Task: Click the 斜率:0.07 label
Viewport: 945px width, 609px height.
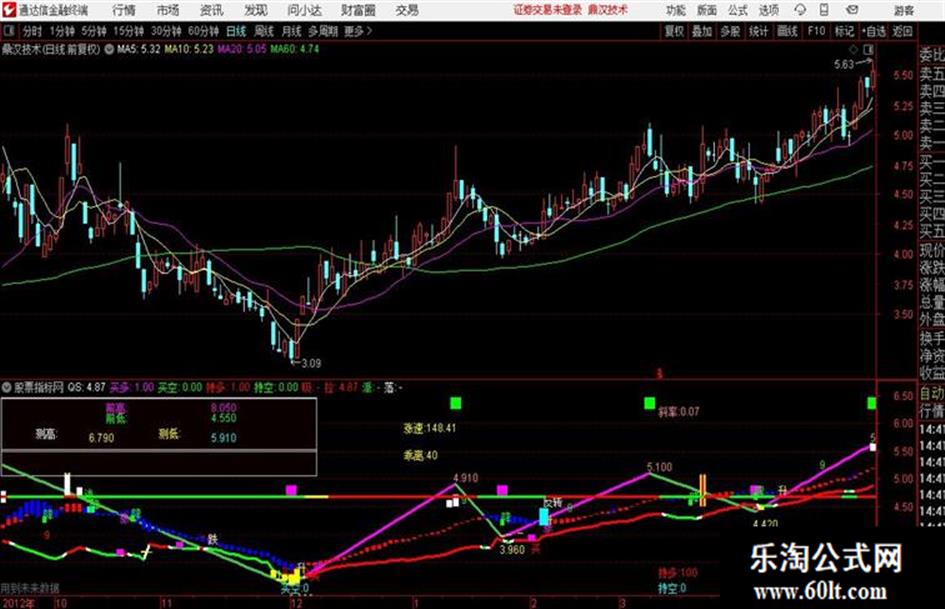Action: [x=679, y=412]
